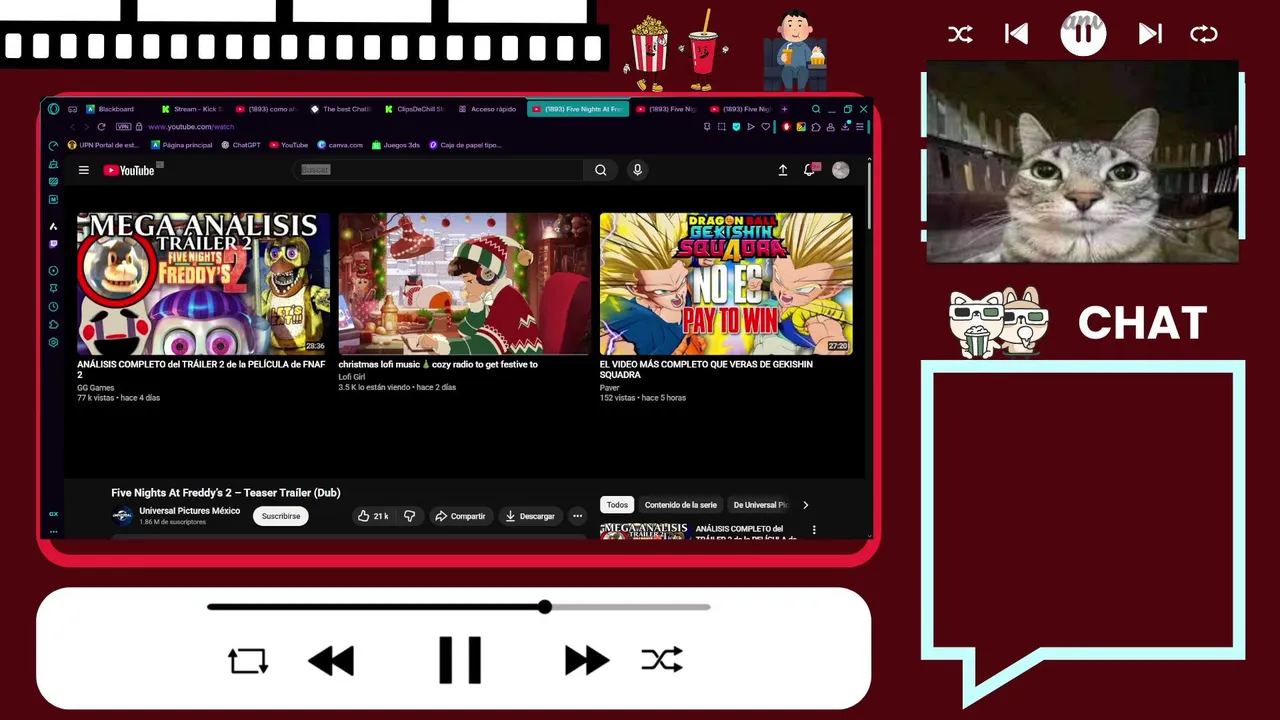Open the YouTube notifications bell
The image size is (1280, 720).
point(810,170)
